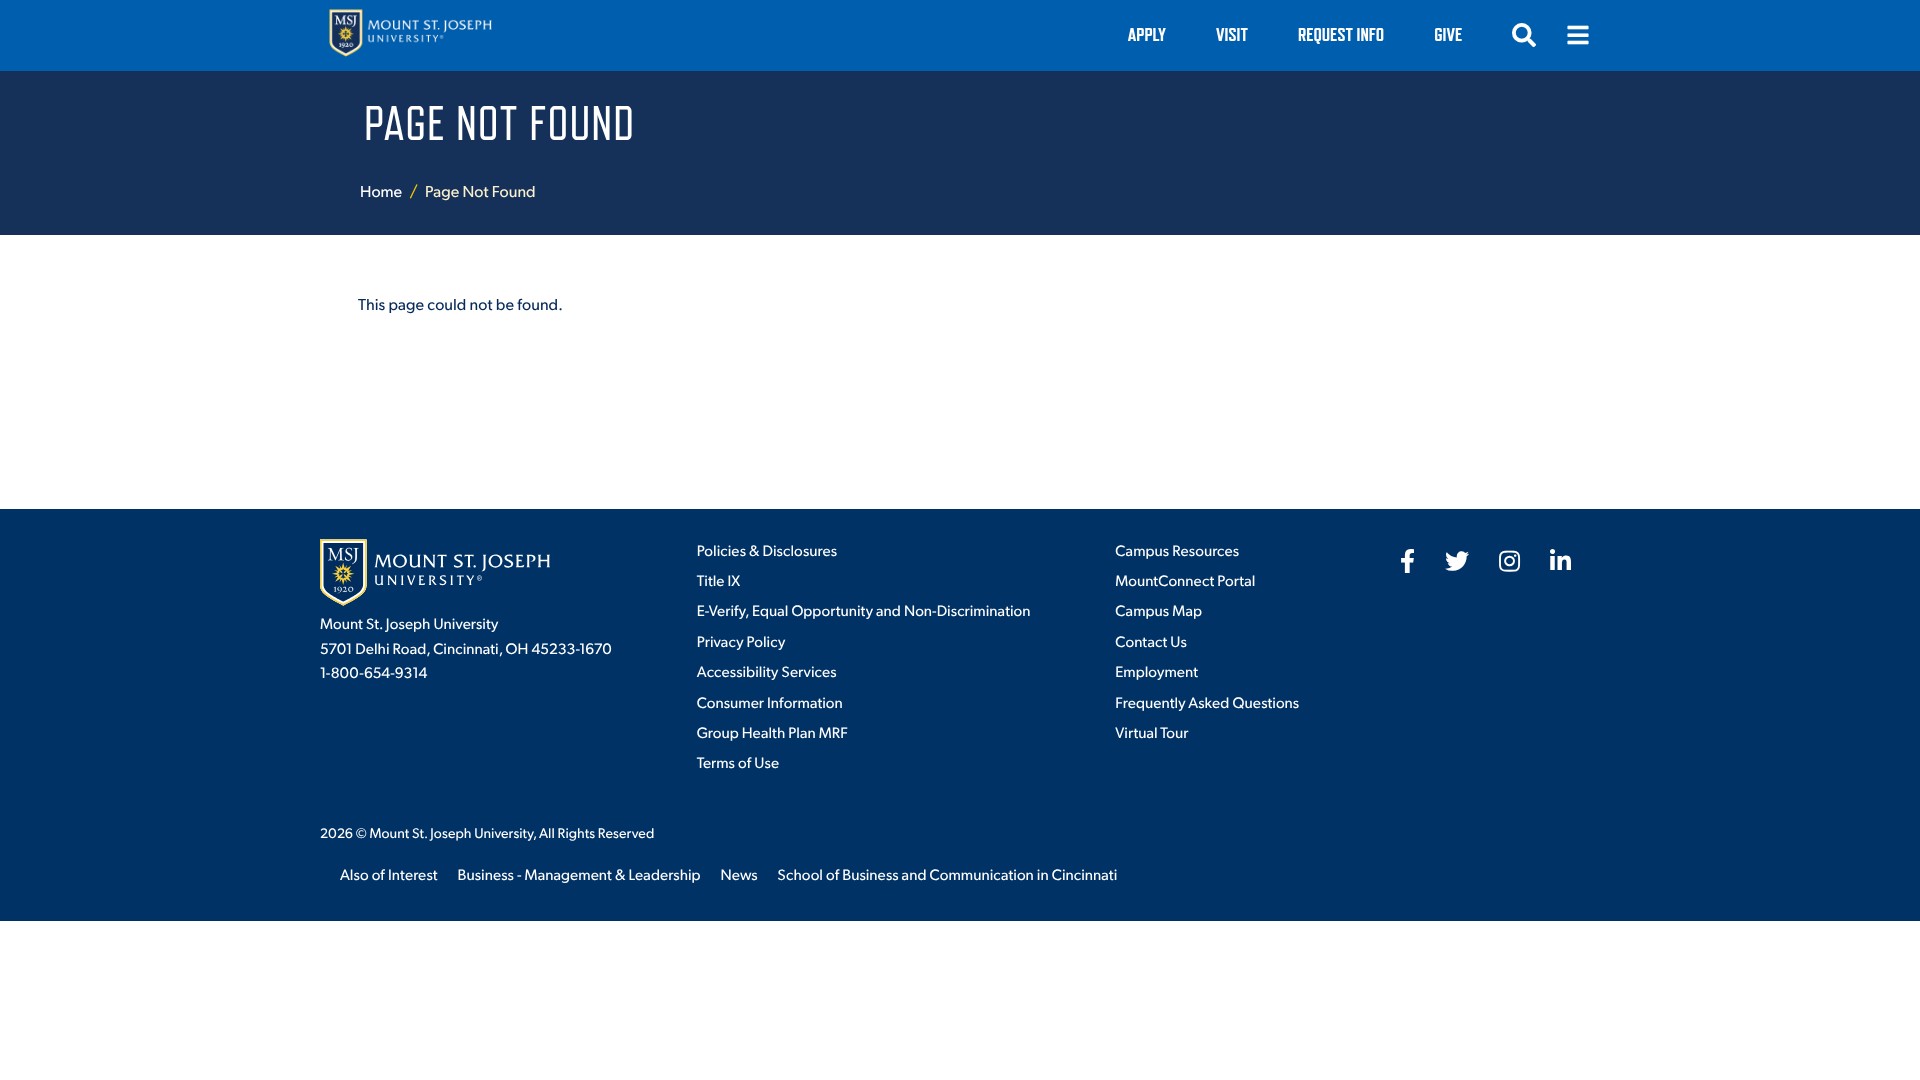Click the Mount St. Joseph header logo
Viewport: 1920px width, 1080px height.
[x=410, y=33]
